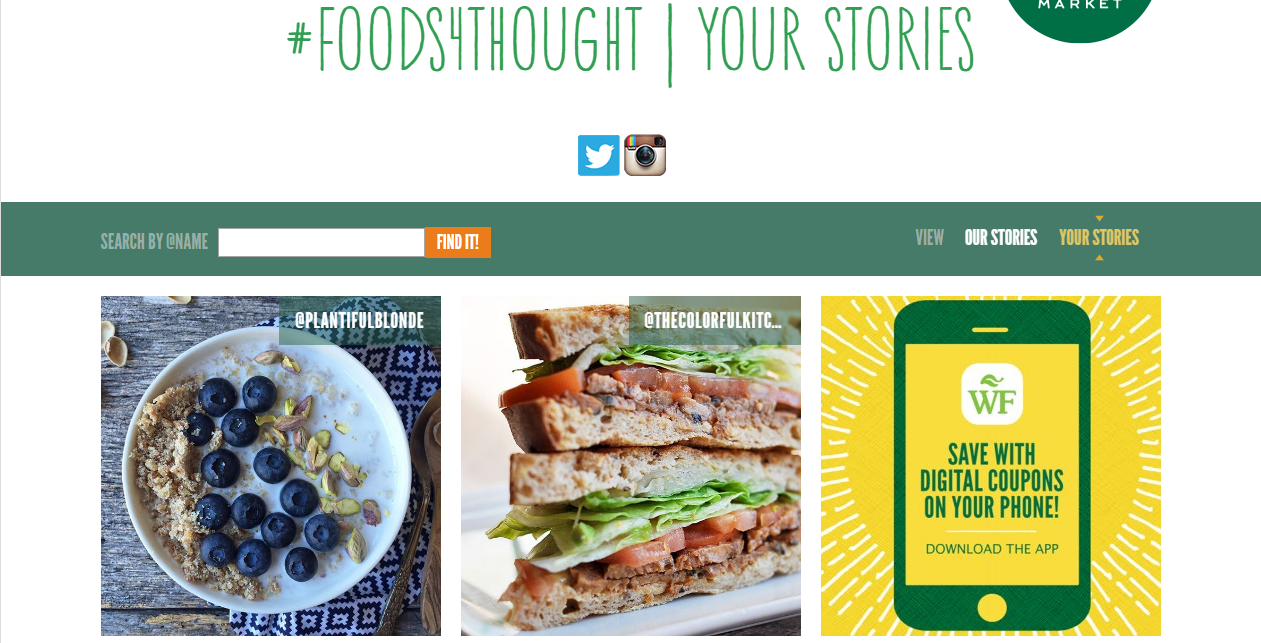Click the VIEW label in the green bar
Screen dimensions: 1261x643
tap(929, 238)
